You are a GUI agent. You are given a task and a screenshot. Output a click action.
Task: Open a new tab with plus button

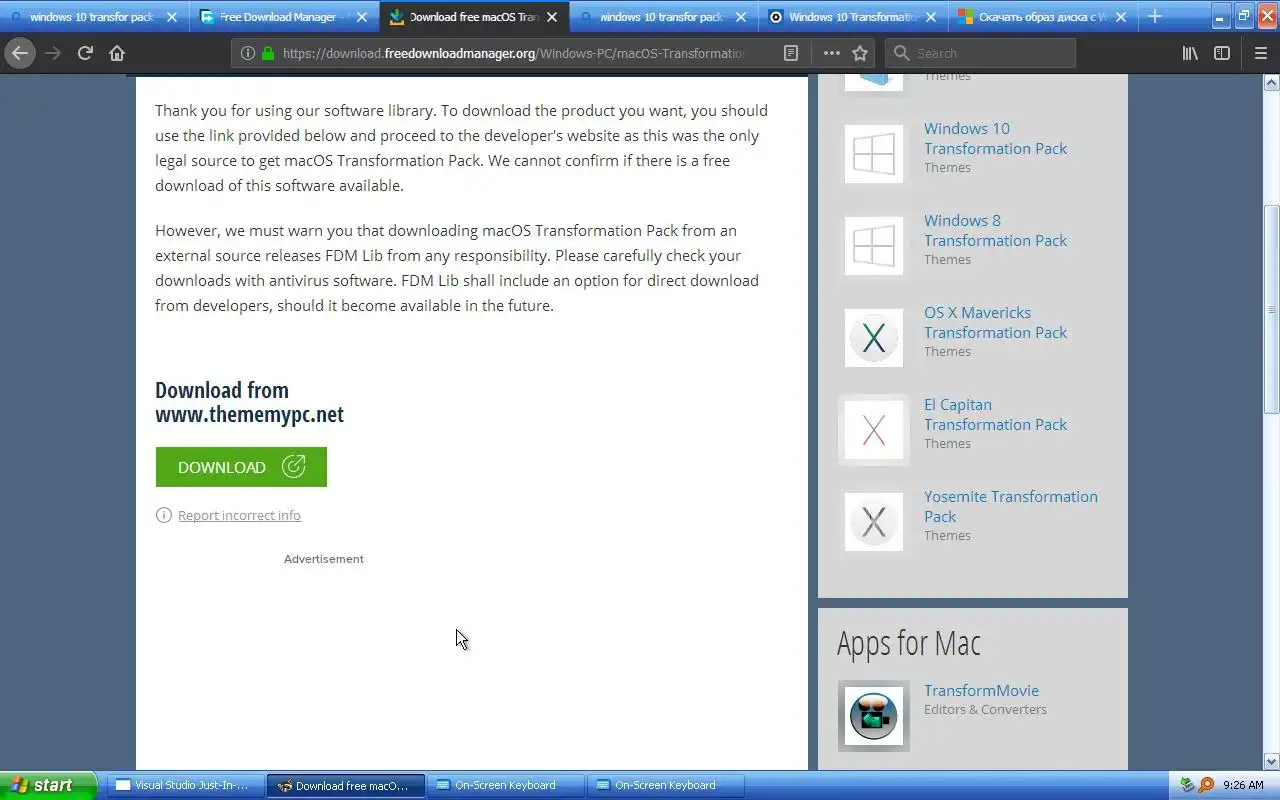(1155, 16)
